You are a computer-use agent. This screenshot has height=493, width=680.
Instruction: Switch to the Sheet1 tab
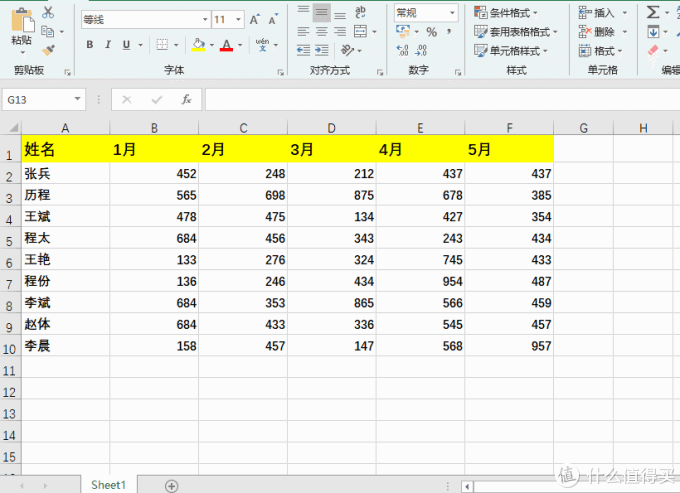pos(108,484)
